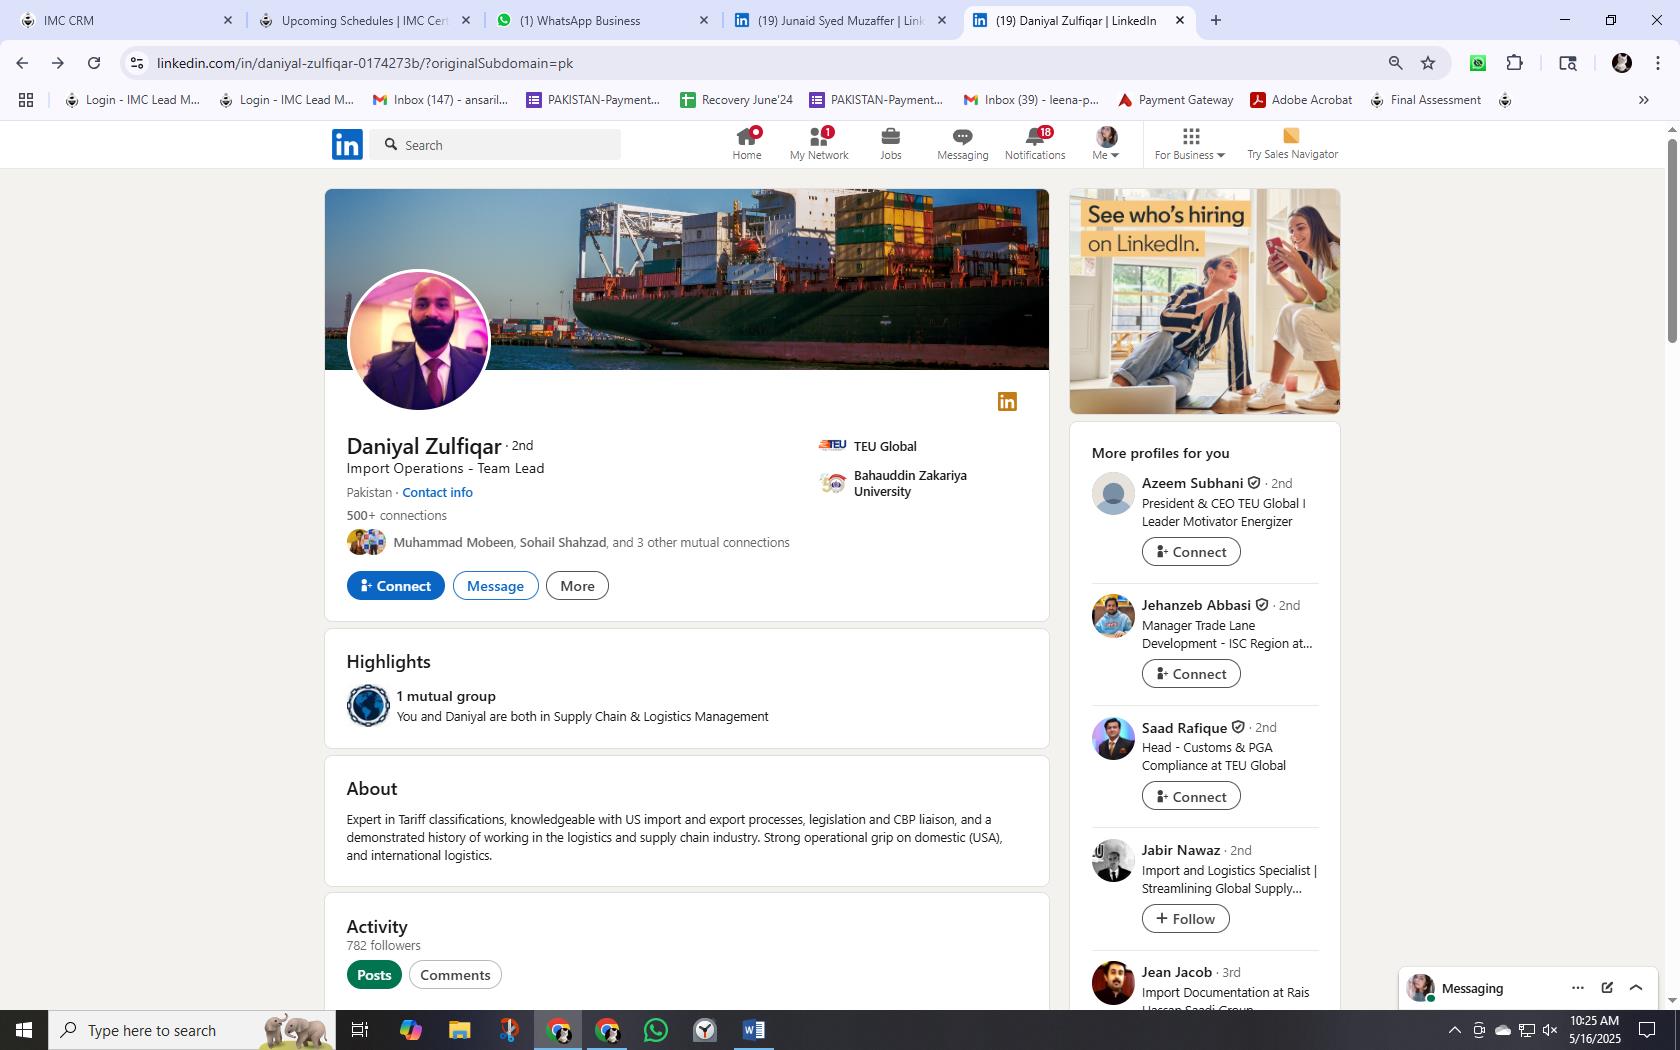Screen dimensions: 1680x1050
Task: Open the Jobs briefcase icon
Action: tap(890, 144)
